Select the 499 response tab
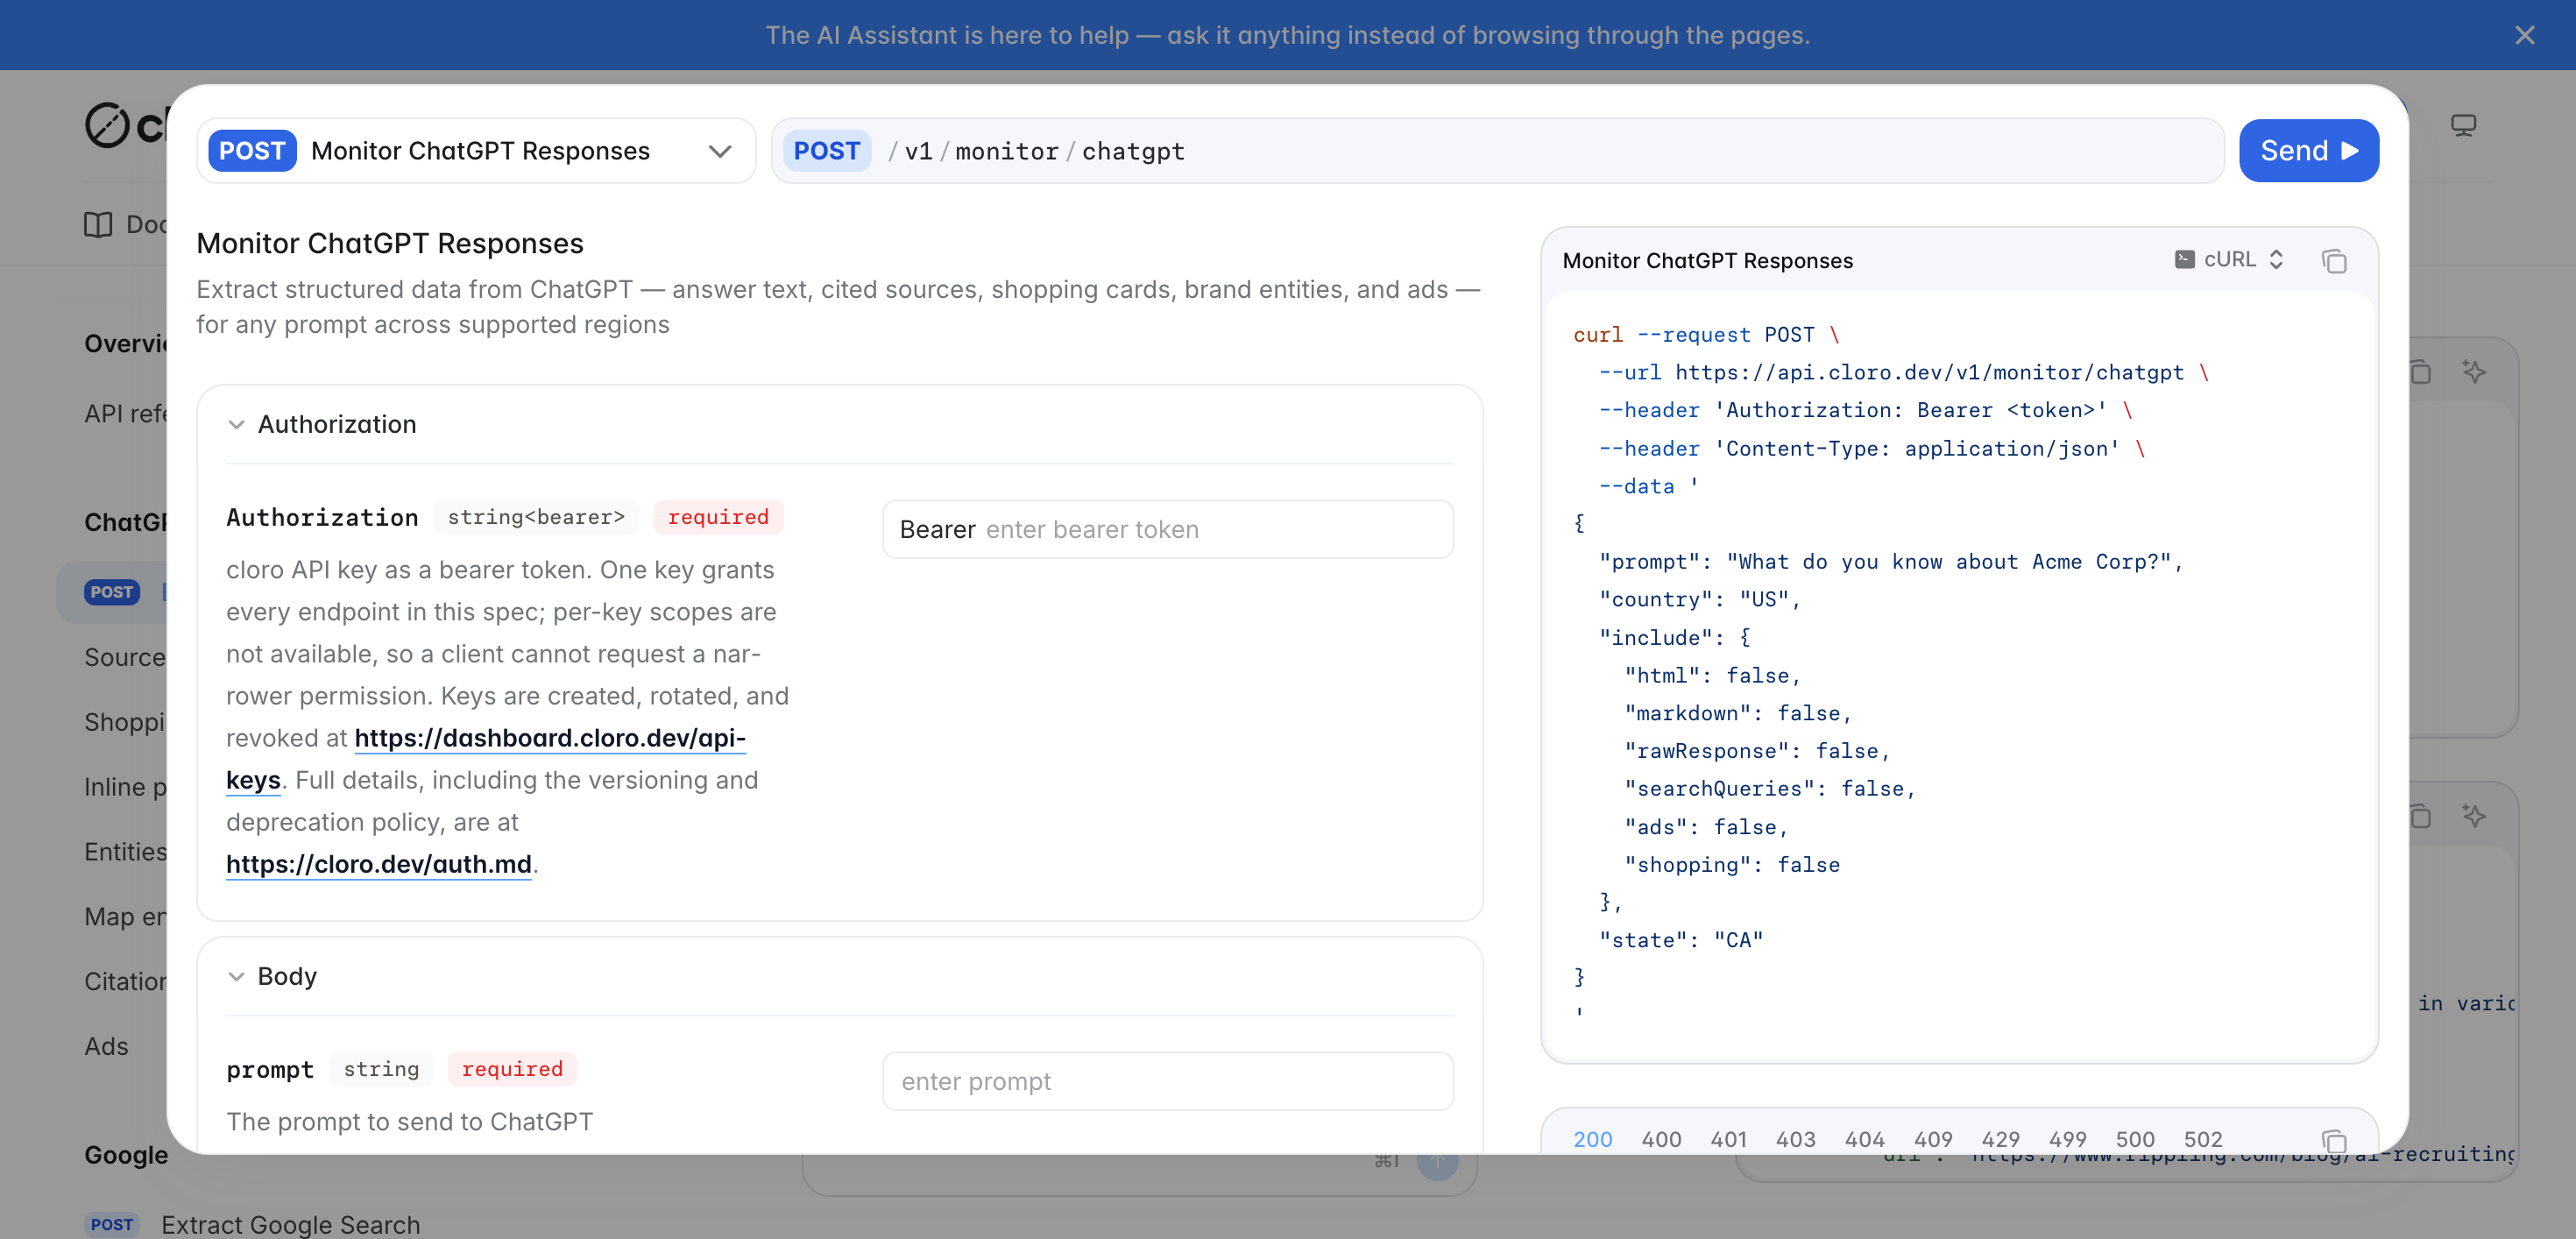 click(x=2067, y=1139)
